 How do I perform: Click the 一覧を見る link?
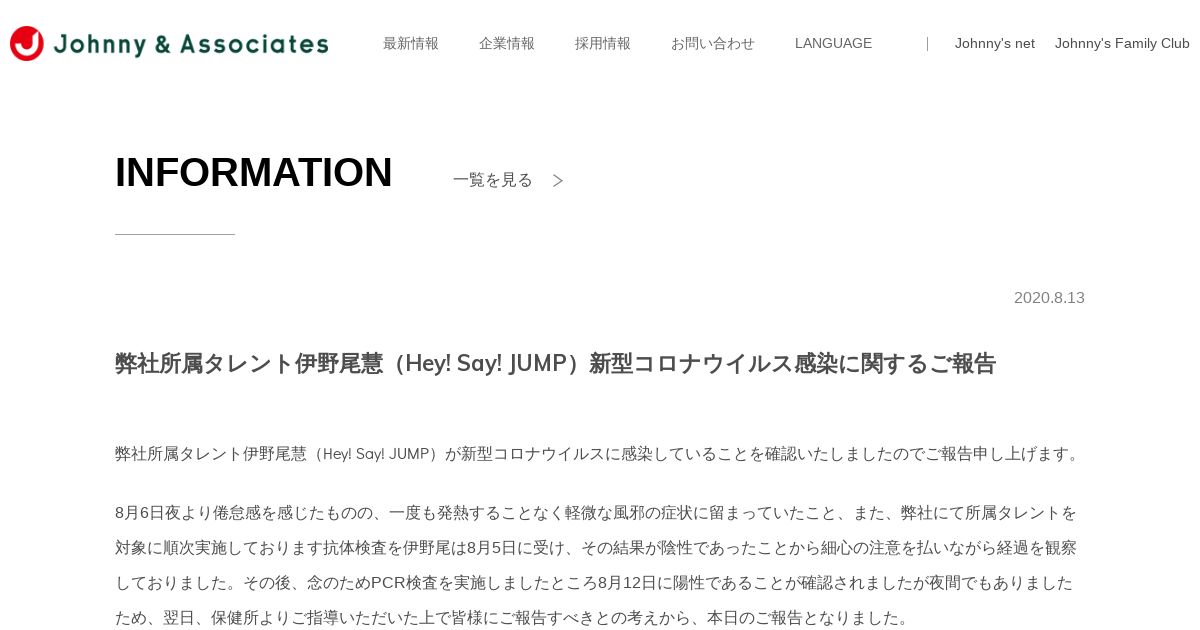click(493, 180)
